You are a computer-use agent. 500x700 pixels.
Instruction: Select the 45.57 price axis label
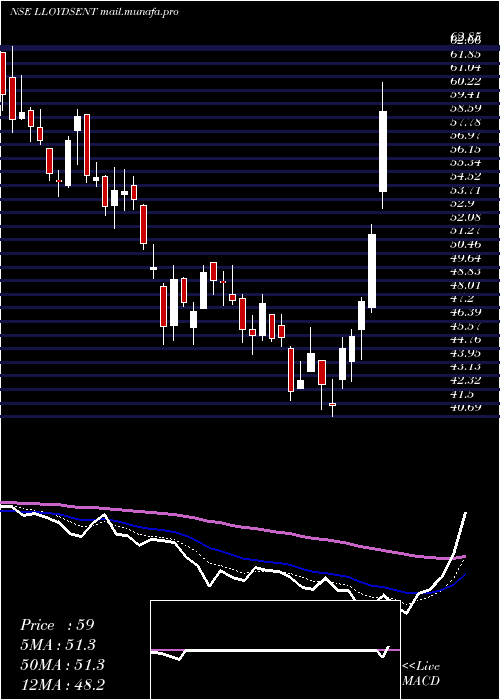[466, 326]
